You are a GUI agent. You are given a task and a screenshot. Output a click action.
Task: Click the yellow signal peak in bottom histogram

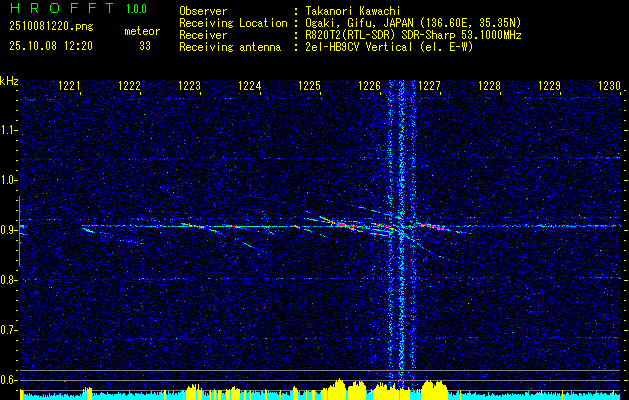tap(339, 387)
